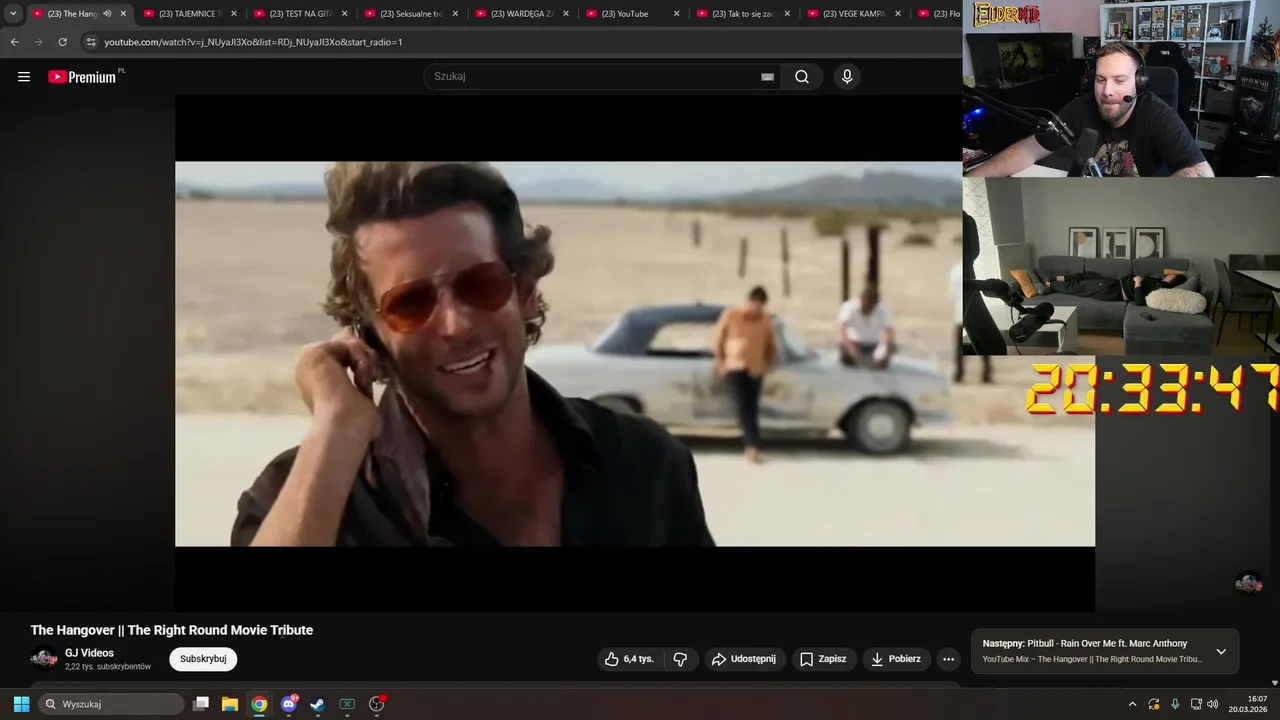
Task: Close 'The Hangover' active tab
Action: click(123, 14)
